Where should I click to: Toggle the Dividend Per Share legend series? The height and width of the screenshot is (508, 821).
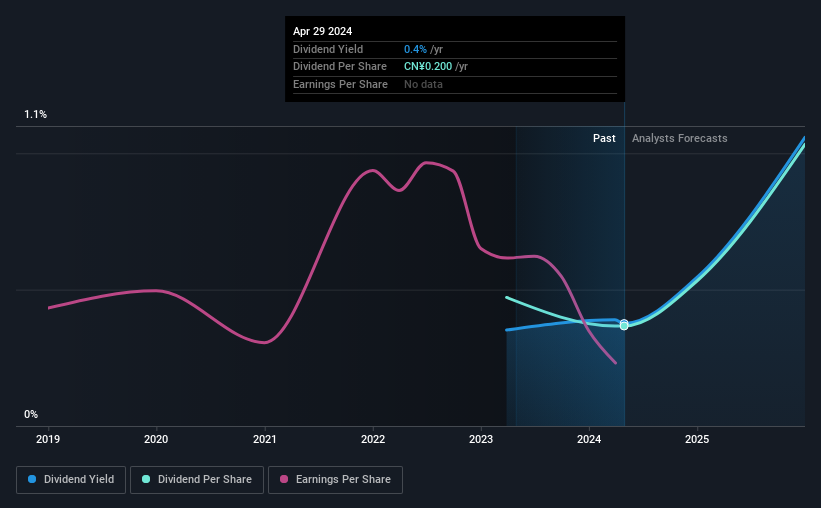[197, 480]
